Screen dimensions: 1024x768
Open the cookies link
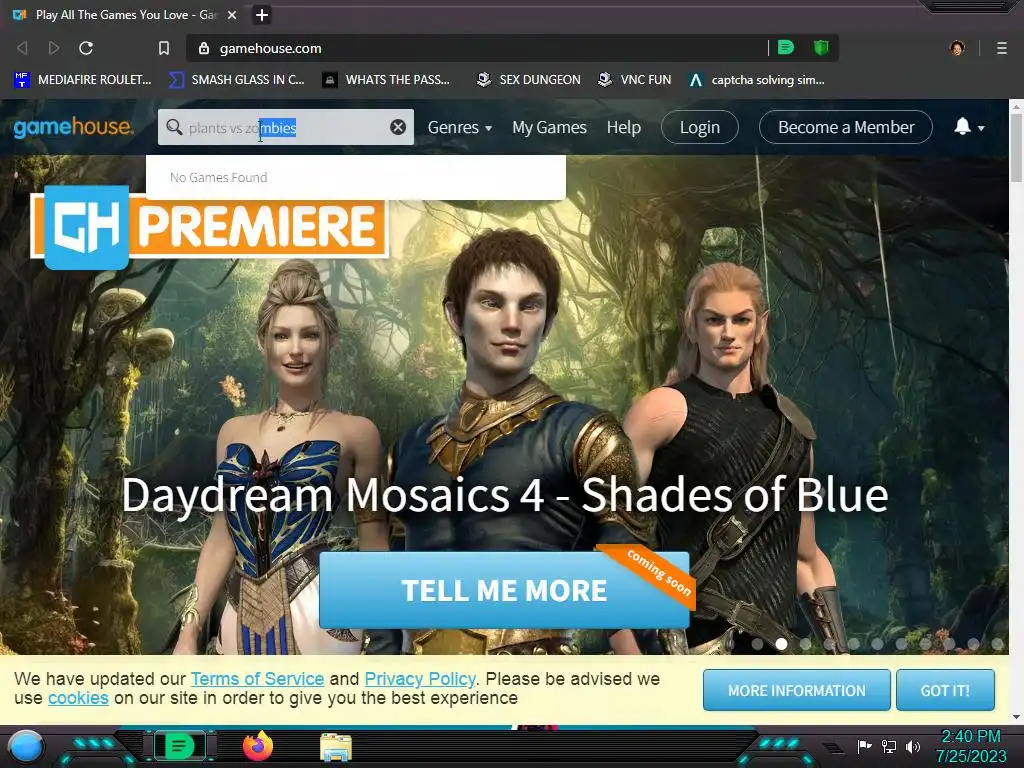(x=78, y=698)
